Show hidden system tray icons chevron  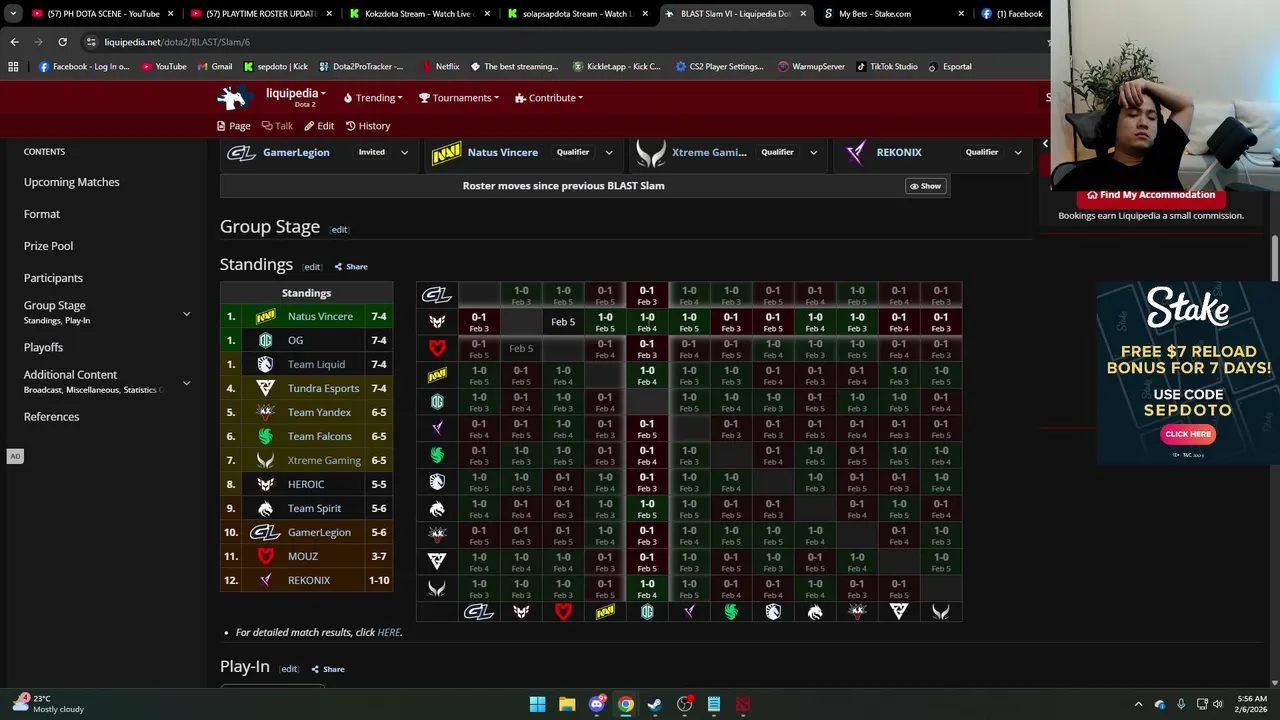click(1138, 704)
